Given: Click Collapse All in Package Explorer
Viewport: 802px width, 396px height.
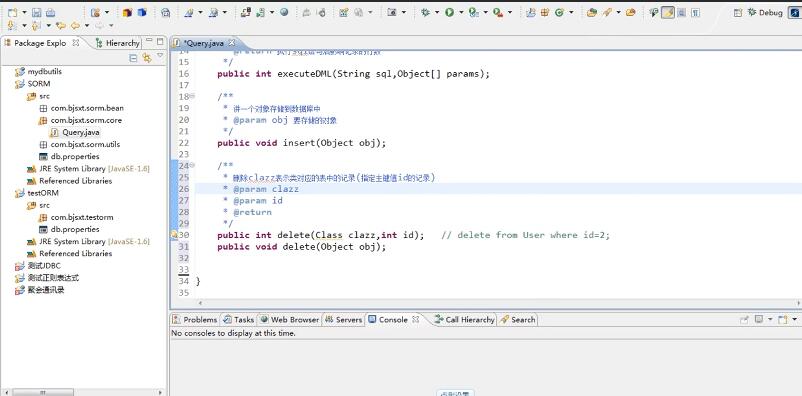Looking at the screenshot, I should (x=133, y=58).
